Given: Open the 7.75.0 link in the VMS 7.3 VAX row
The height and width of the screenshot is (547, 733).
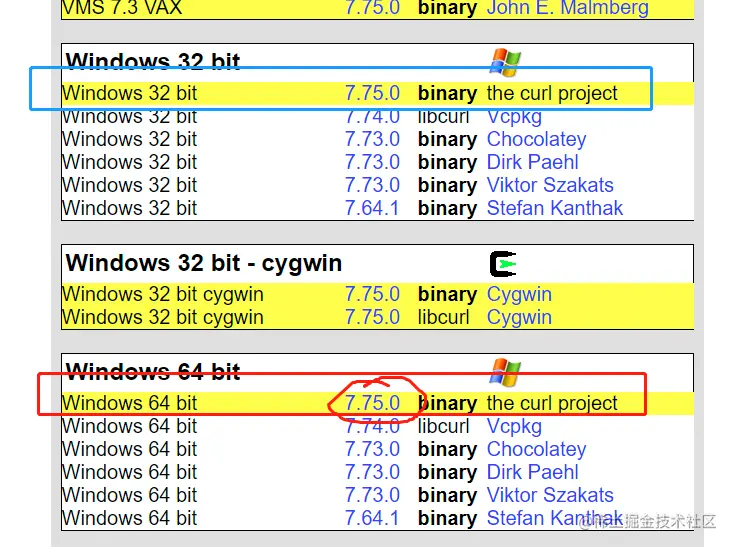Looking at the screenshot, I should (x=373, y=8).
